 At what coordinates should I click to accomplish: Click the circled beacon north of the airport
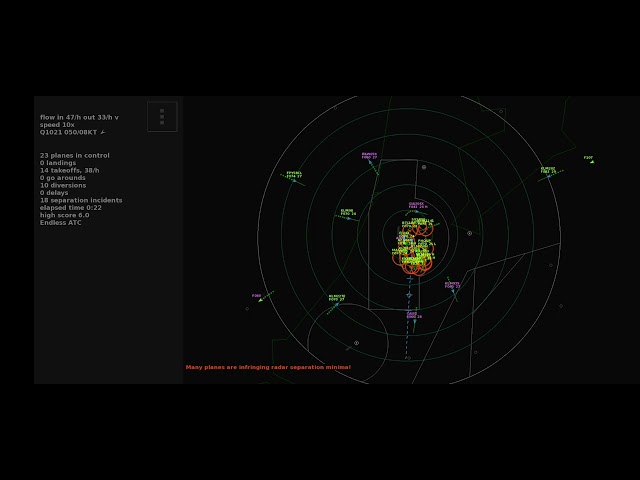(424, 167)
